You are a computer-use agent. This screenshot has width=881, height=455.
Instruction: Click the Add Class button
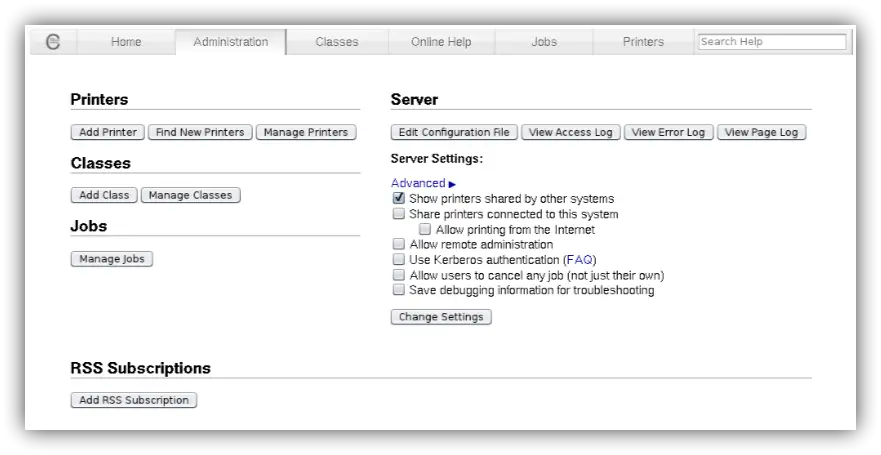coord(104,195)
